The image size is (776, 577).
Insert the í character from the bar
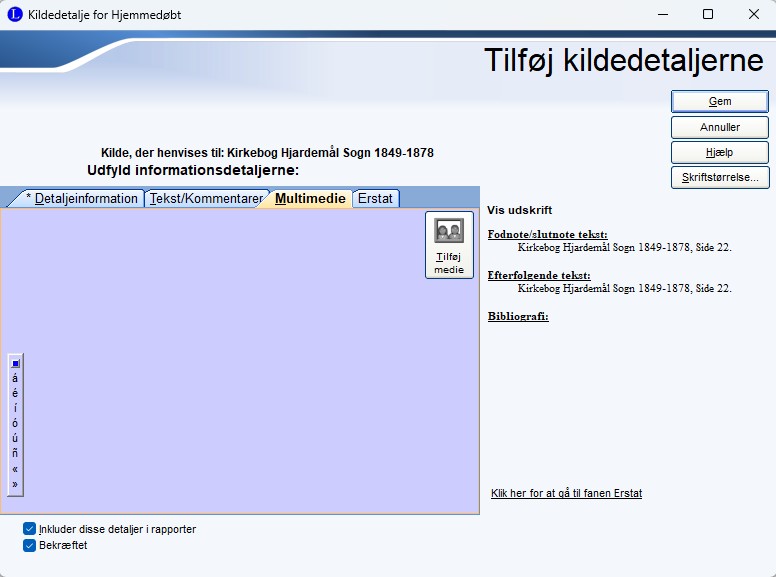pos(15,409)
